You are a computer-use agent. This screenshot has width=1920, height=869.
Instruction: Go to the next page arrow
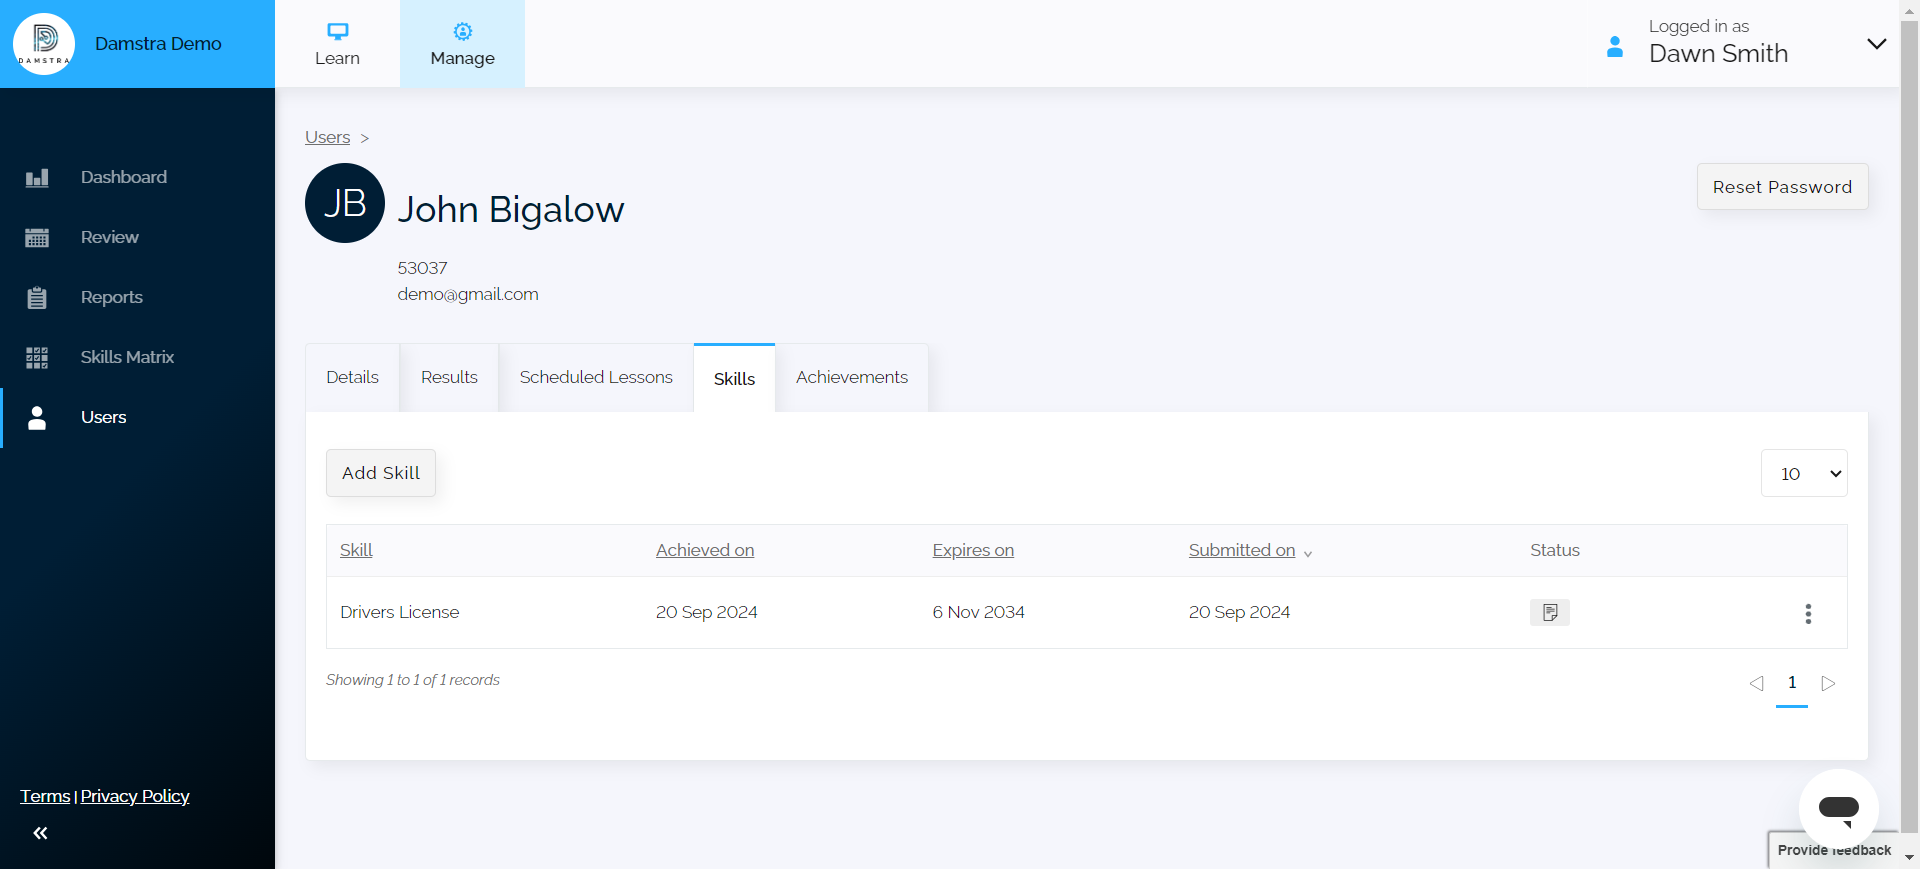(1828, 683)
